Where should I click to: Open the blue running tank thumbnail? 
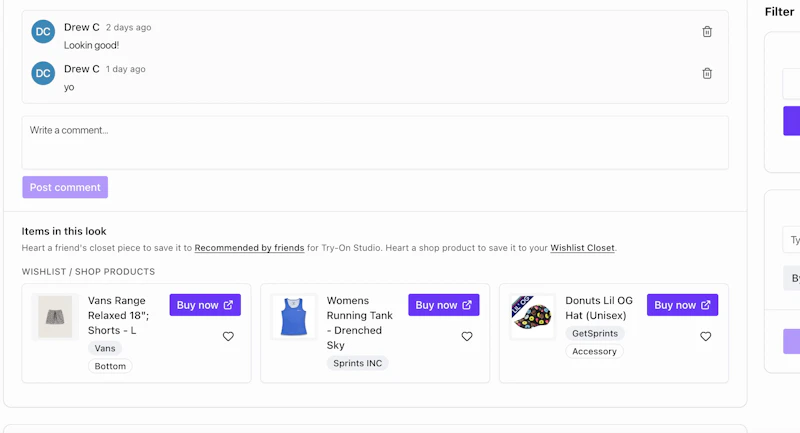(x=294, y=317)
